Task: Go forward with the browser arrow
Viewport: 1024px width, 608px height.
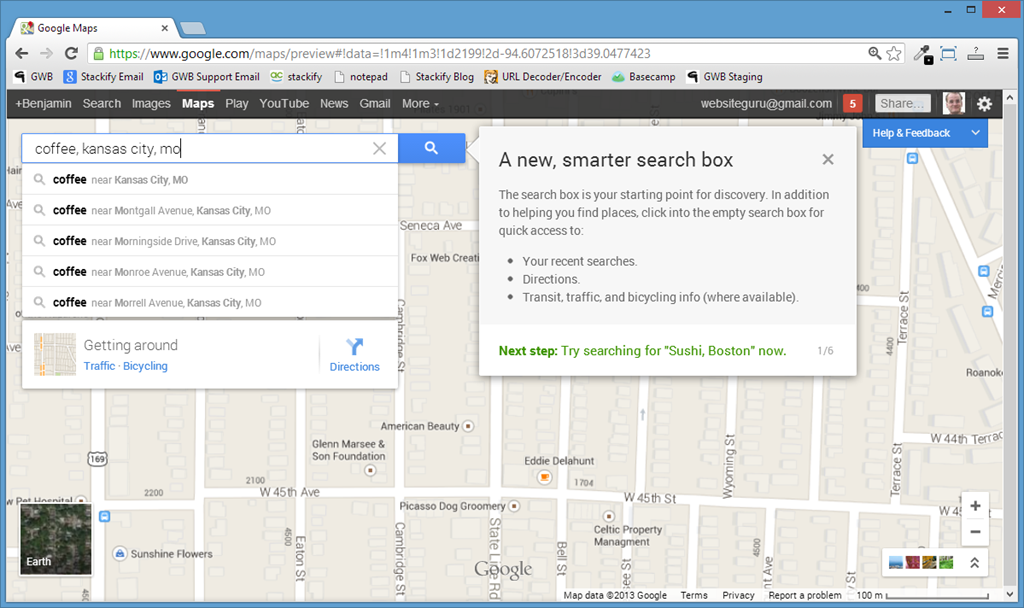Action: pos(46,54)
